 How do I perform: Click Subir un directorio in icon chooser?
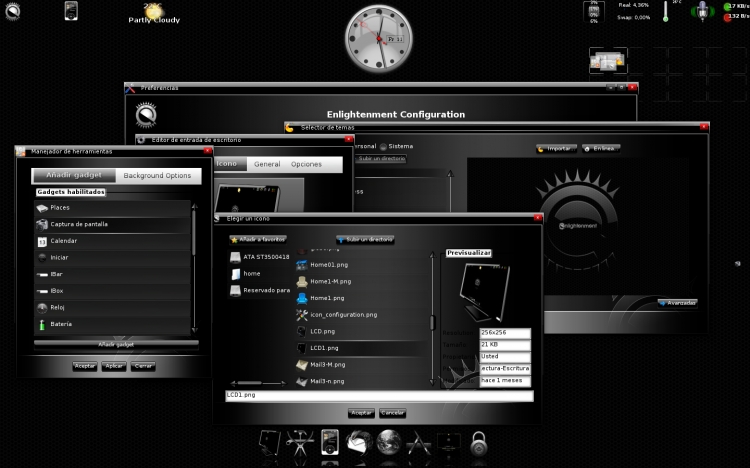365,239
